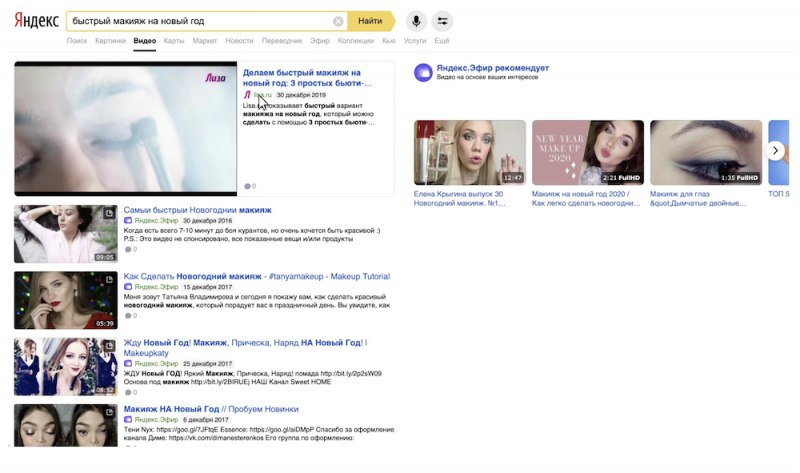The height and width of the screenshot is (473, 800).
Task: Open Елена Крыгина выпуск 30 link
Action: [x=460, y=198]
